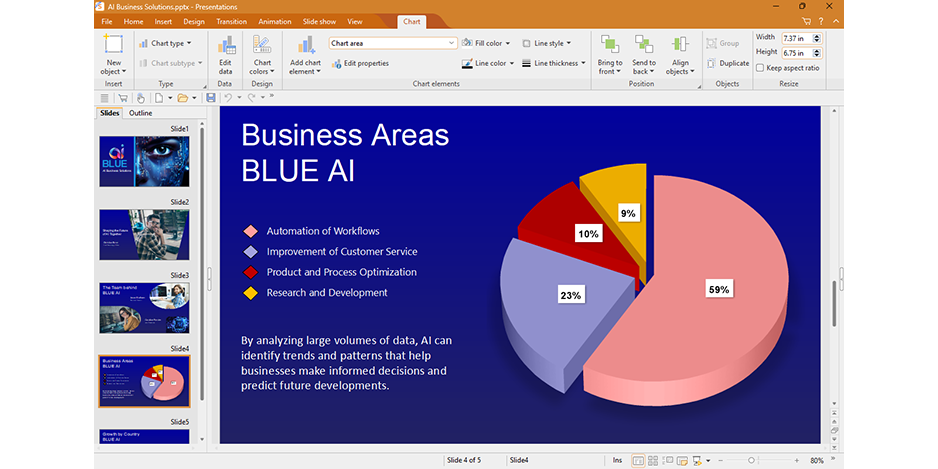Open the Chart colors palette

click(x=262, y=53)
